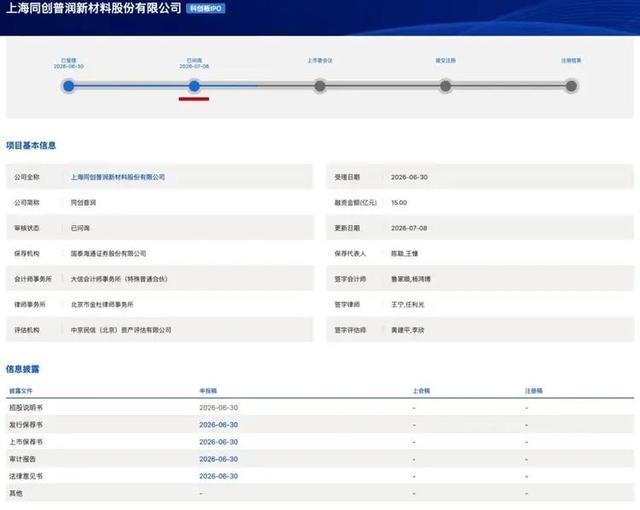Click the 发行保荐书 row label

coord(26,425)
